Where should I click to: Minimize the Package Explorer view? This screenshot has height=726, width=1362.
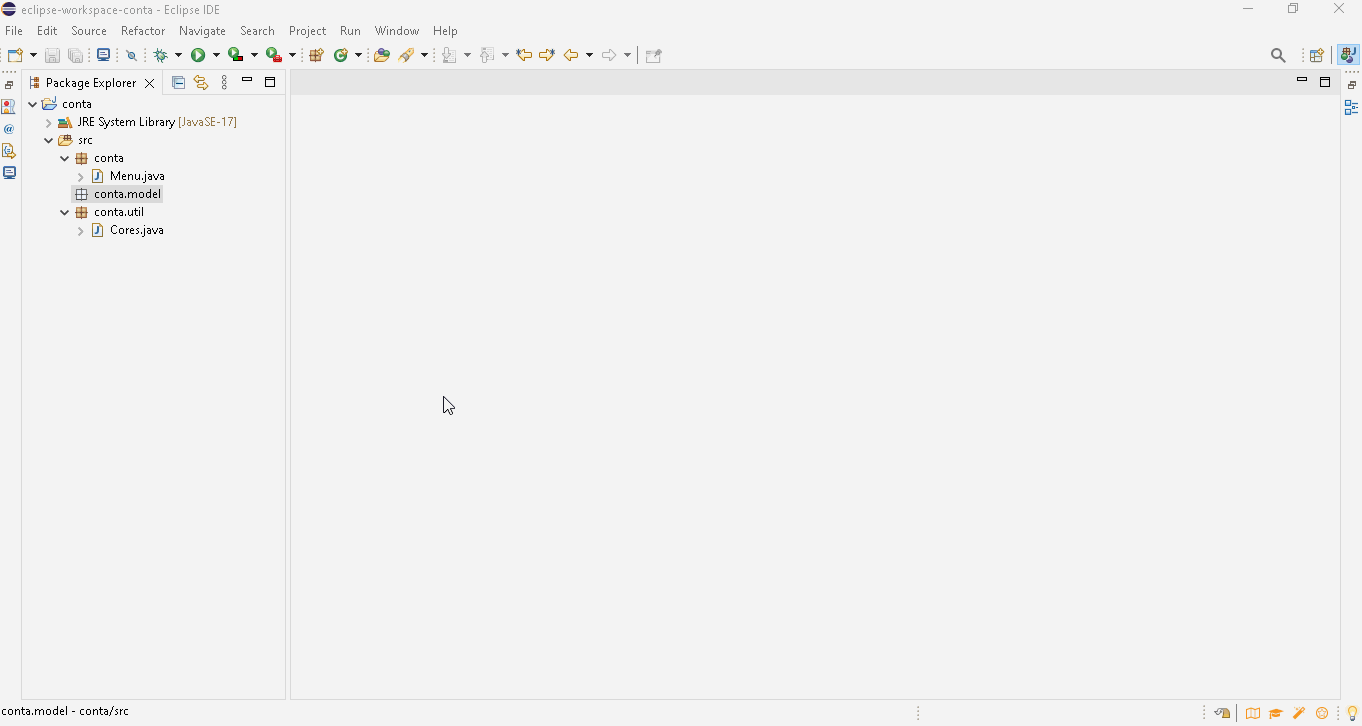coord(246,82)
